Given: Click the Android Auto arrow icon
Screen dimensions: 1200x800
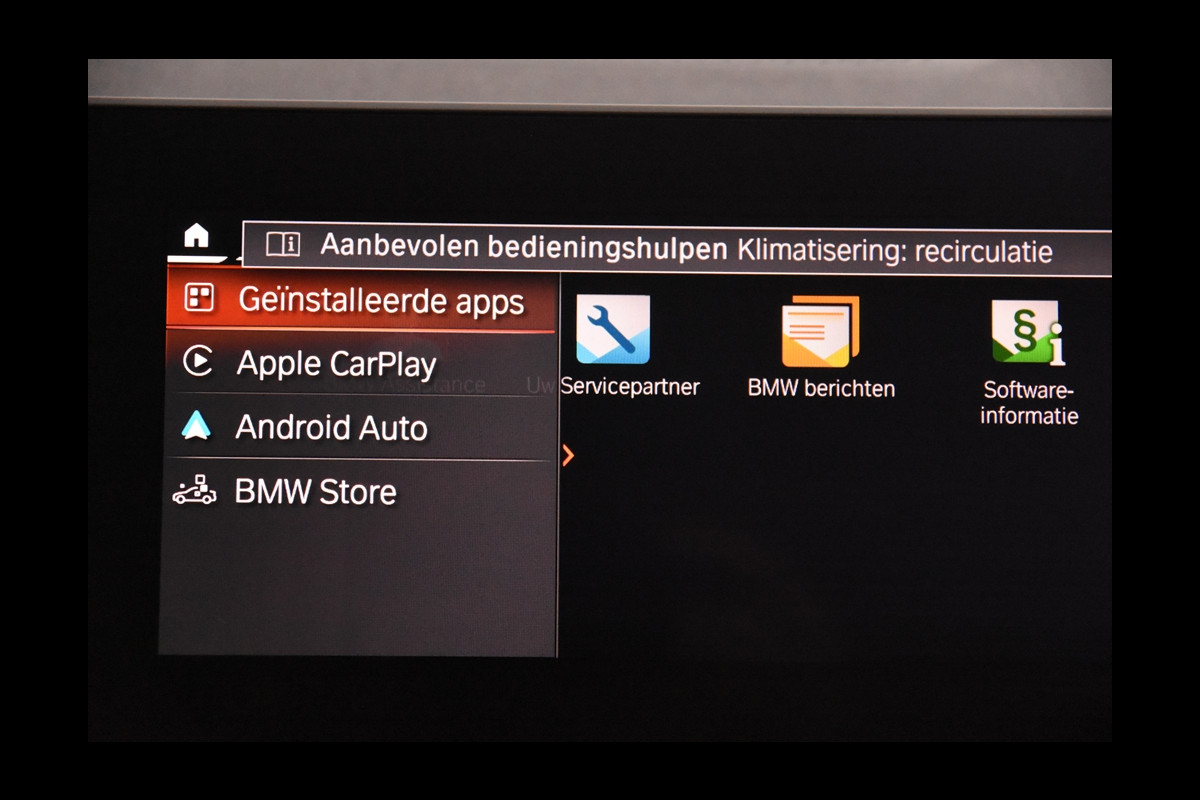Looking at the screenshot, I should click(196, 426).
